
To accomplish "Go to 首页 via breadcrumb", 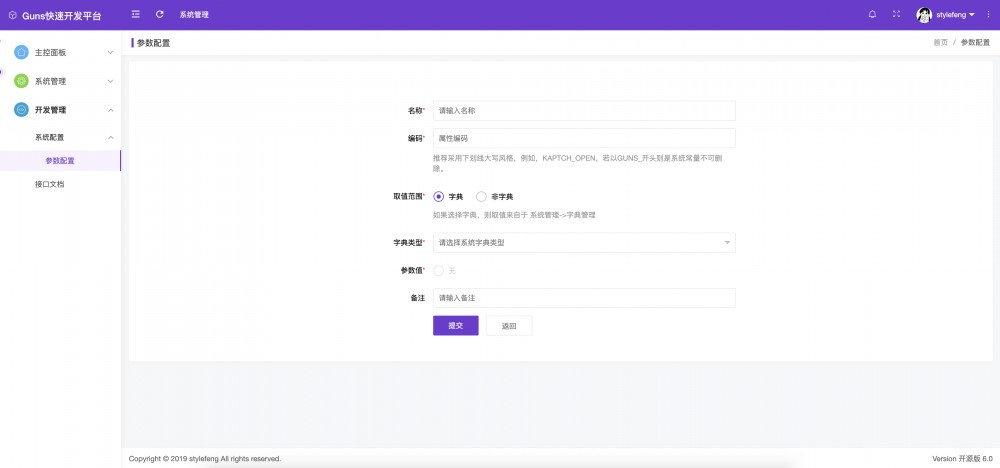I will pyautogui.click(x=941, y=43).
